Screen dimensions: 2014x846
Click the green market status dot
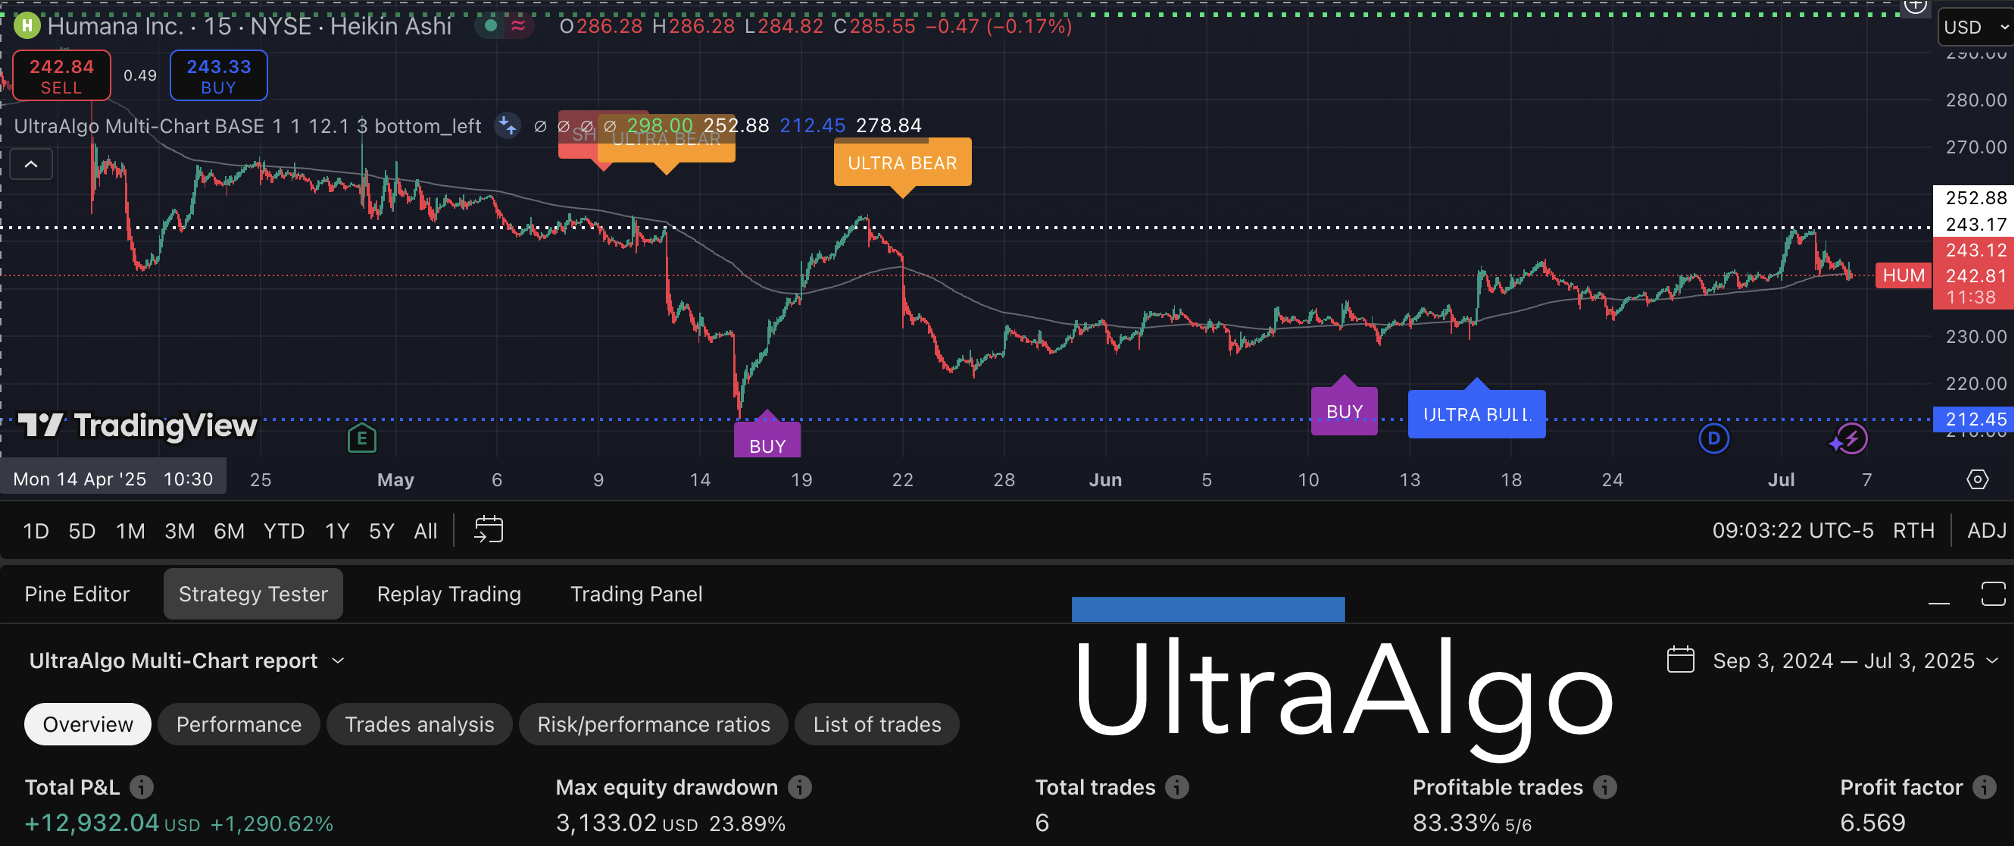[491, 26]
